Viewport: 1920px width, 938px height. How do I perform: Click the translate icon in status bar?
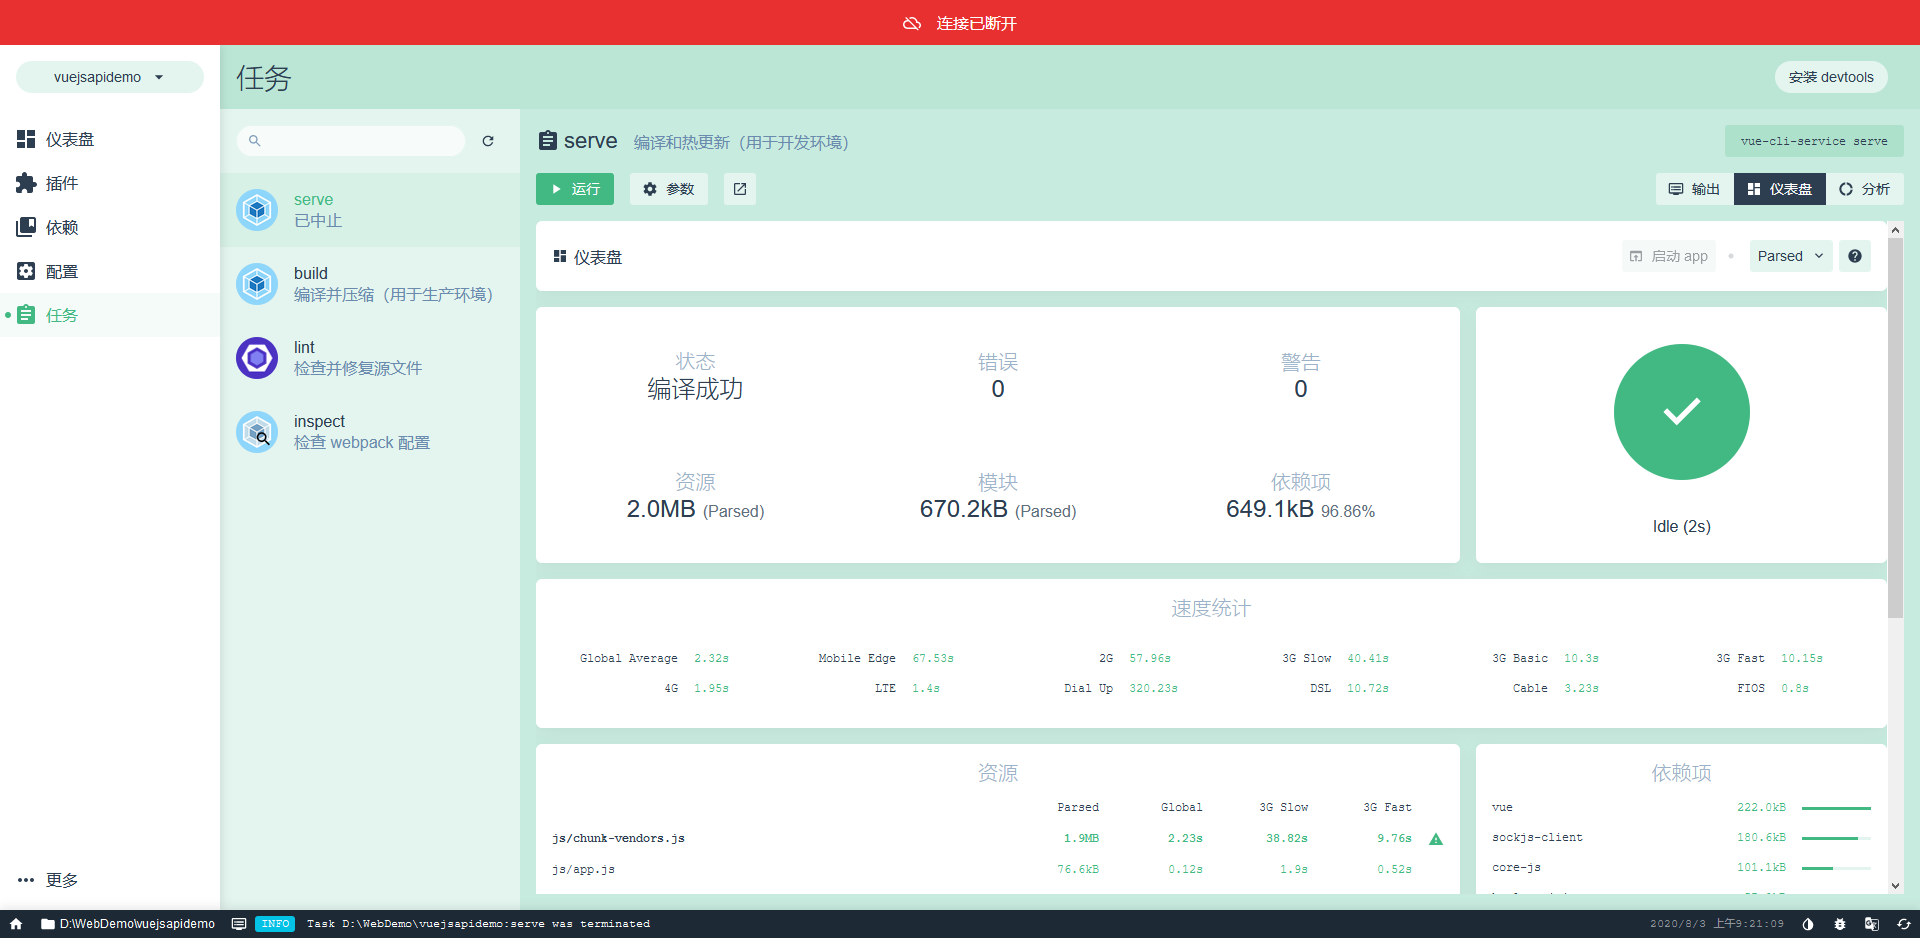pos(1872,924)
